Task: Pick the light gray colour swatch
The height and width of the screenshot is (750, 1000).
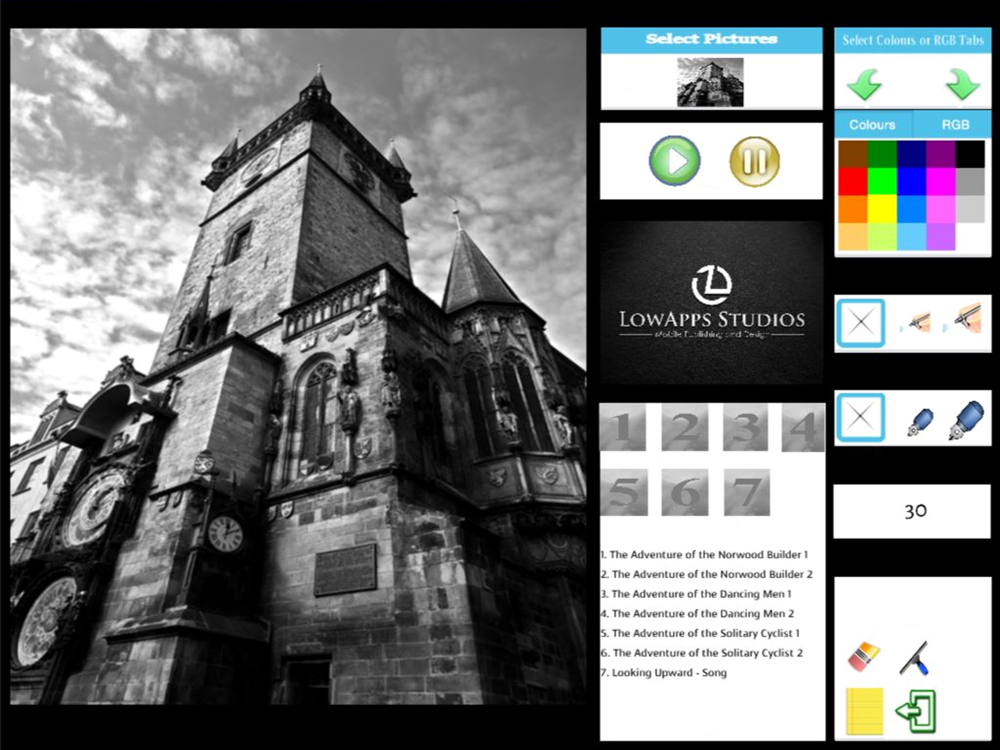Action: [970, 209]
